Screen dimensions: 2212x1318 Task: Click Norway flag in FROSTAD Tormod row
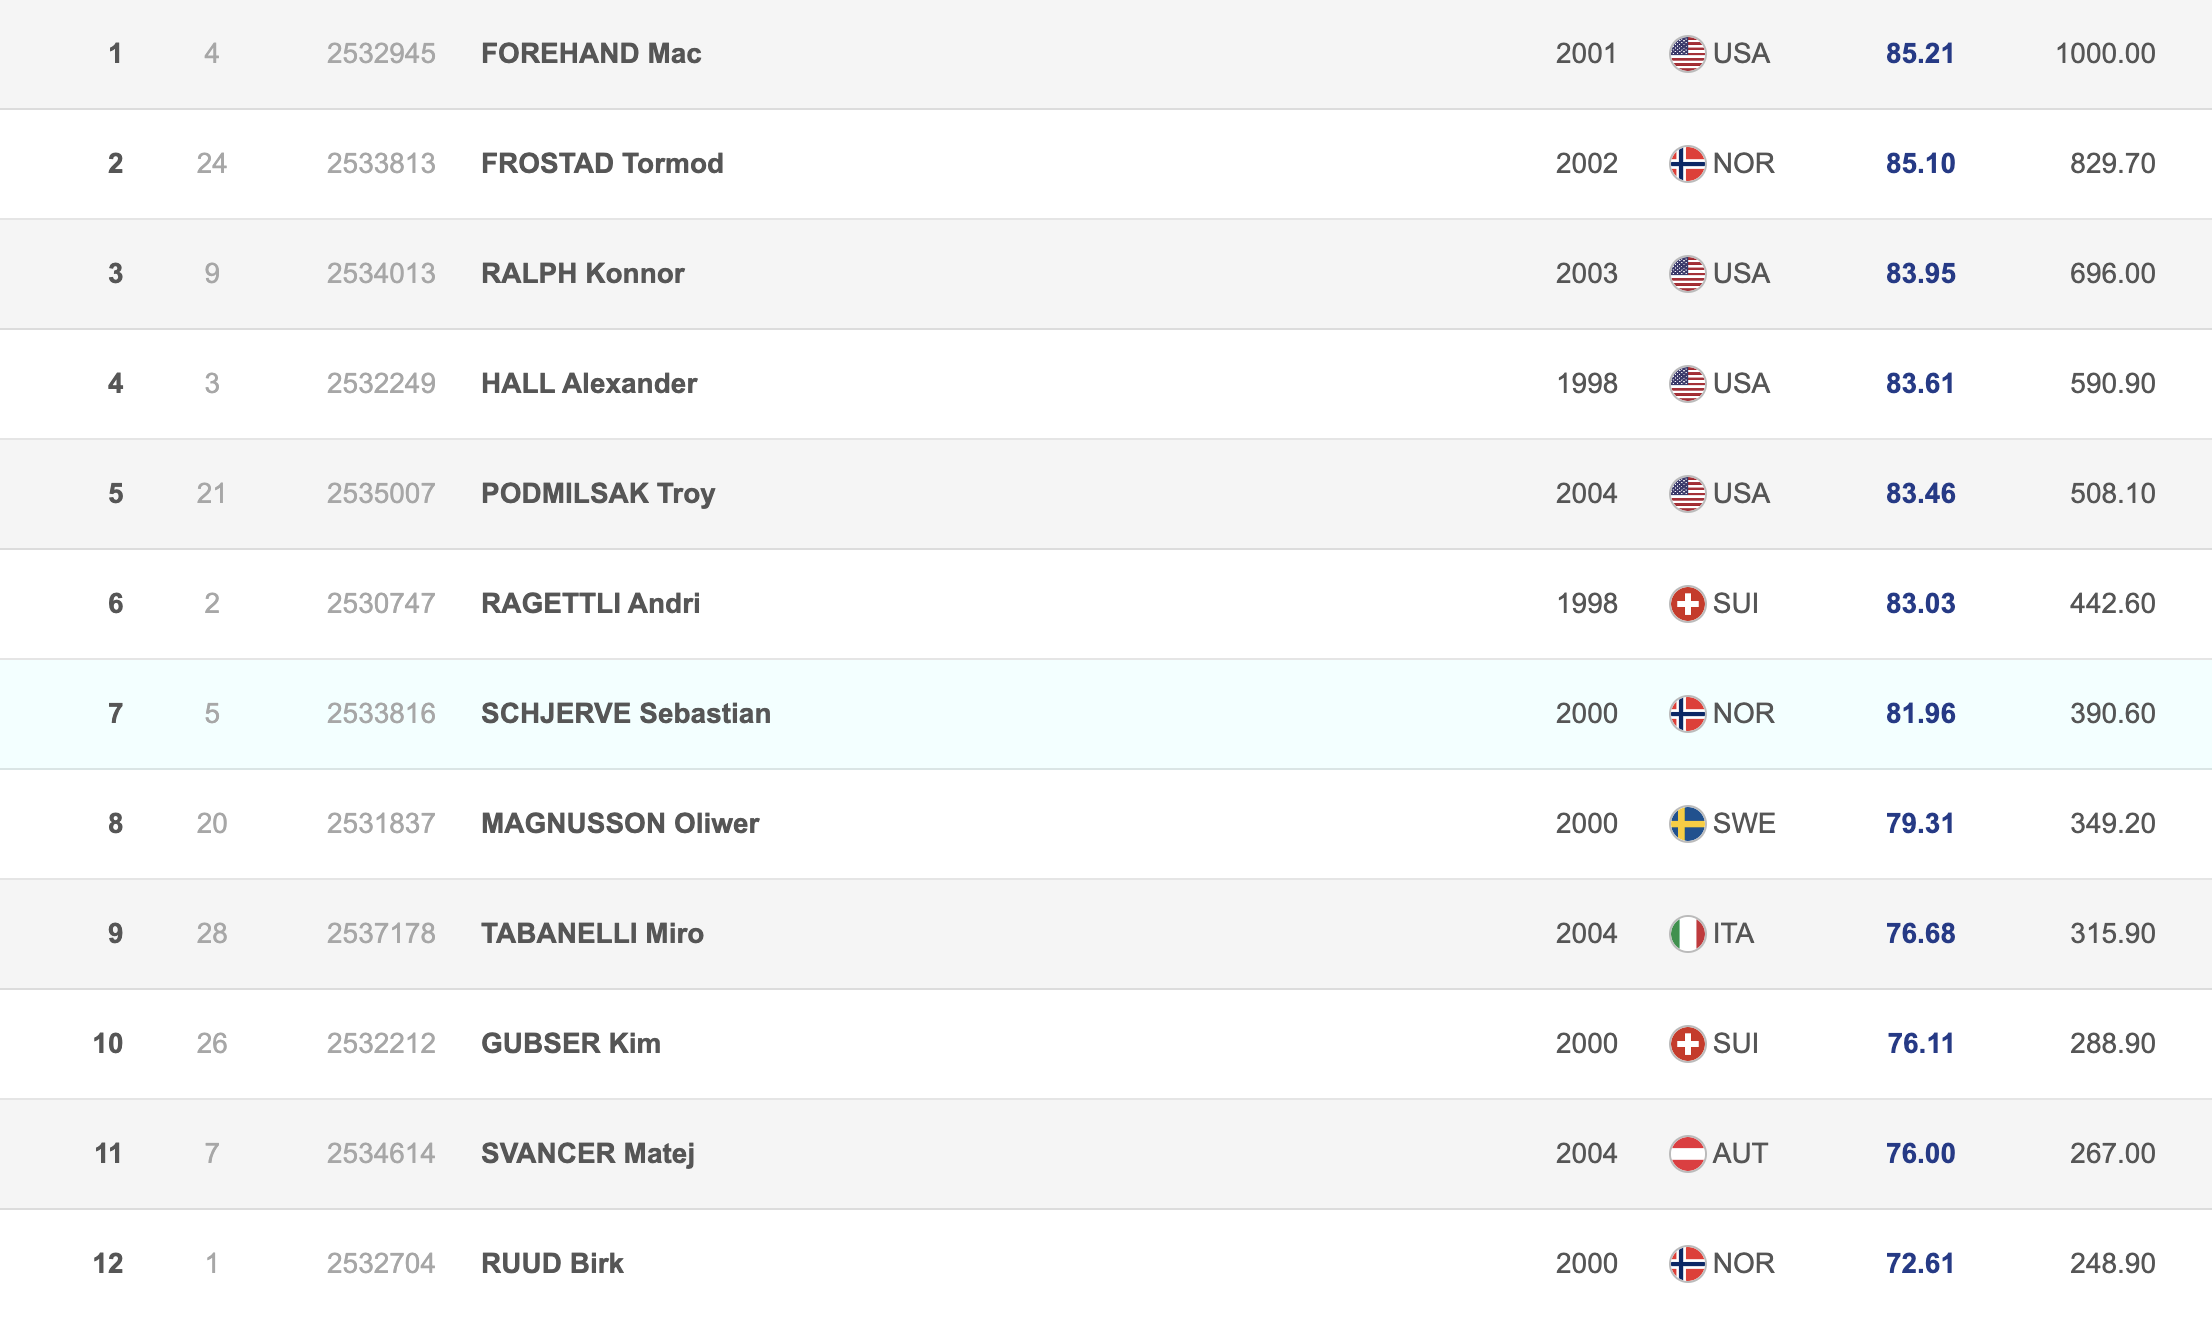[1687, 164]
